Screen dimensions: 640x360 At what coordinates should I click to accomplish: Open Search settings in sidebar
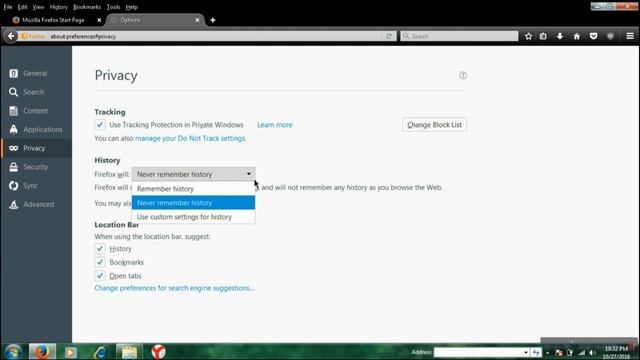click(36, 92)
